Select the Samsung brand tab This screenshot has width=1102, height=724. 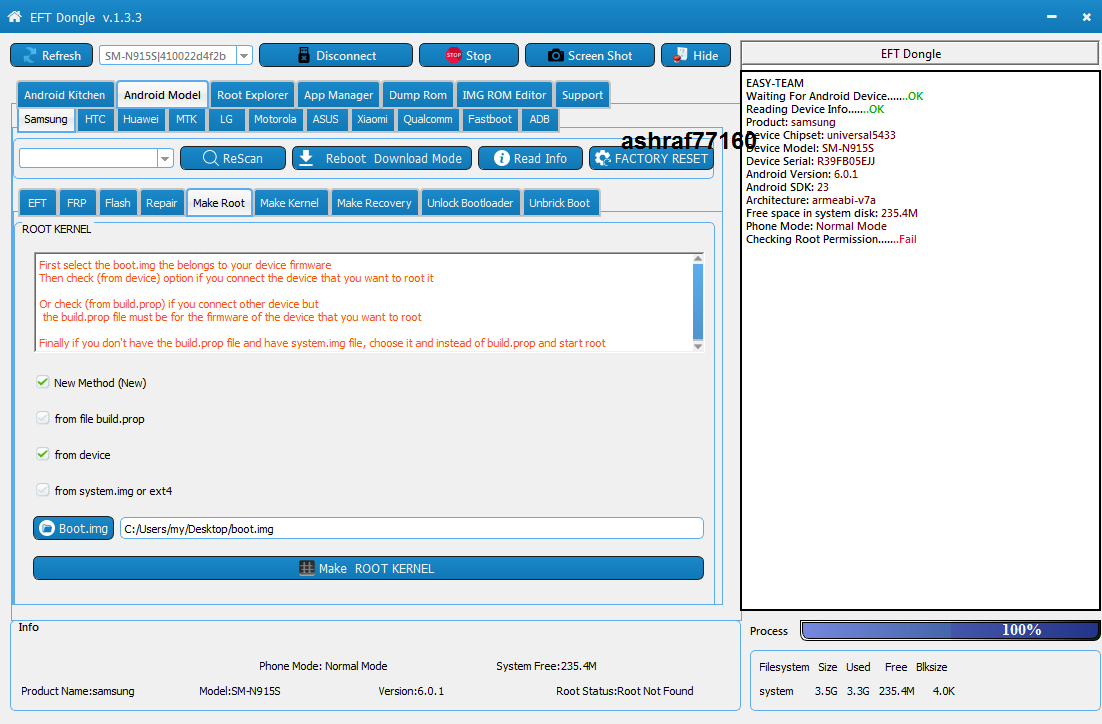coord(46,119)
